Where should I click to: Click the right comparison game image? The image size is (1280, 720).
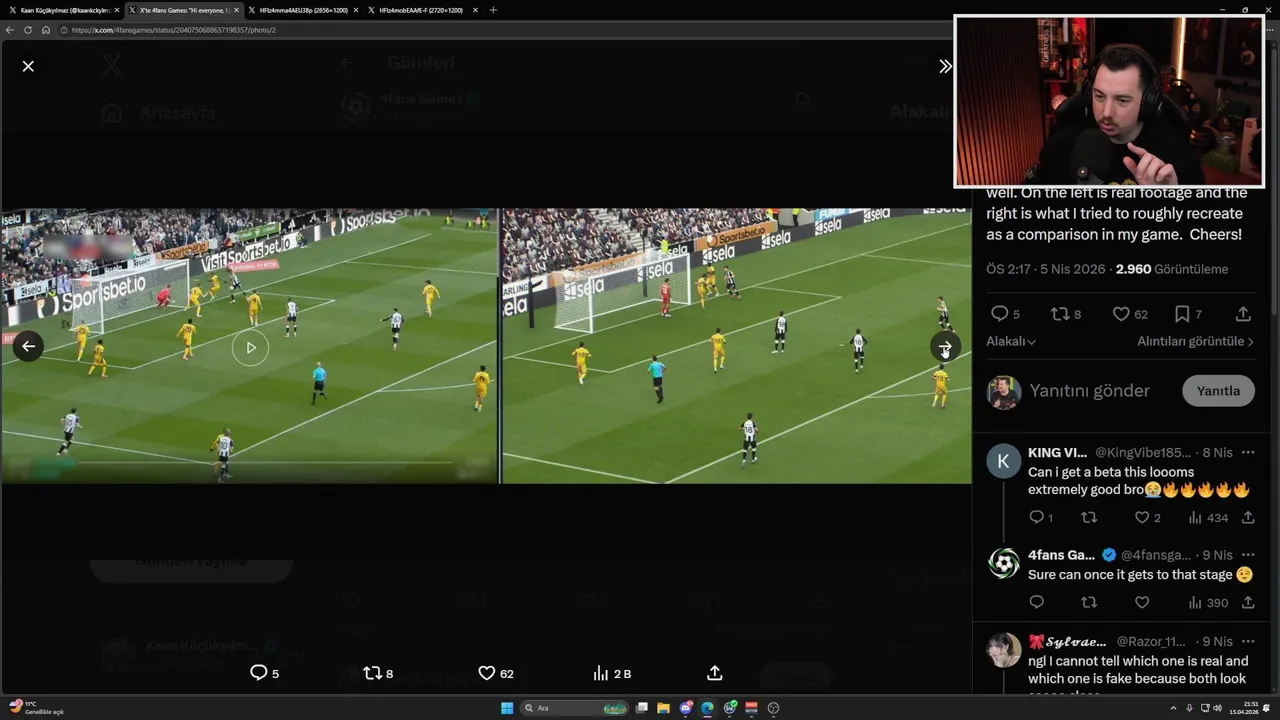click(736, 346)
